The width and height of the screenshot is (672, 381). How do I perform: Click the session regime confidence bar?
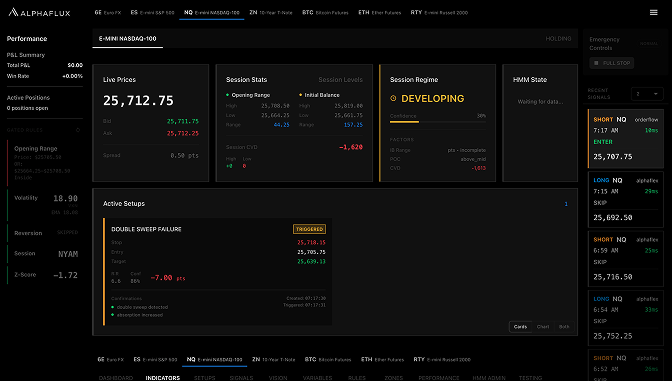click(x=438, y=122)
